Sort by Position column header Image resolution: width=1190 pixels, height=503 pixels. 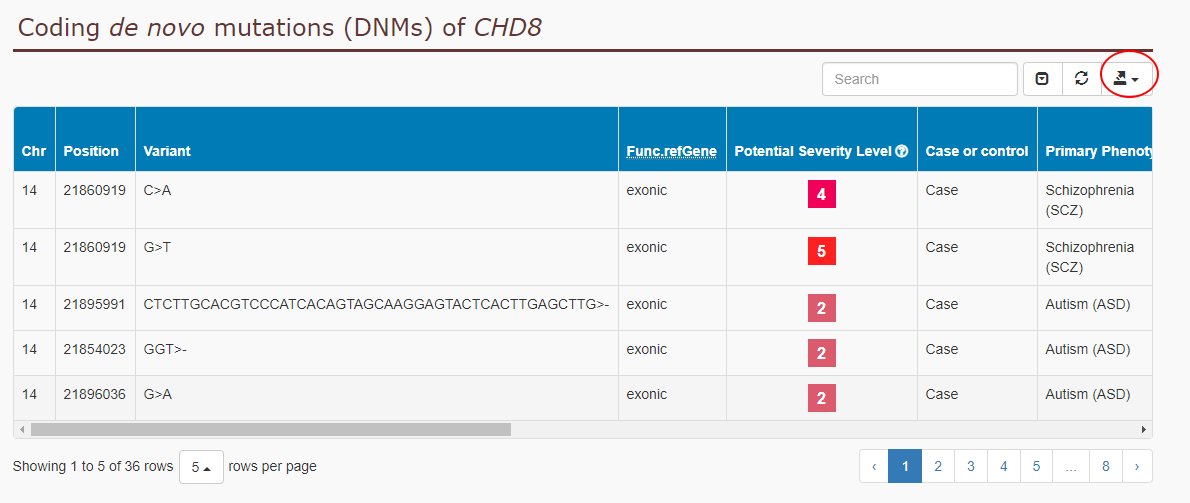click(x=91, y=151)
